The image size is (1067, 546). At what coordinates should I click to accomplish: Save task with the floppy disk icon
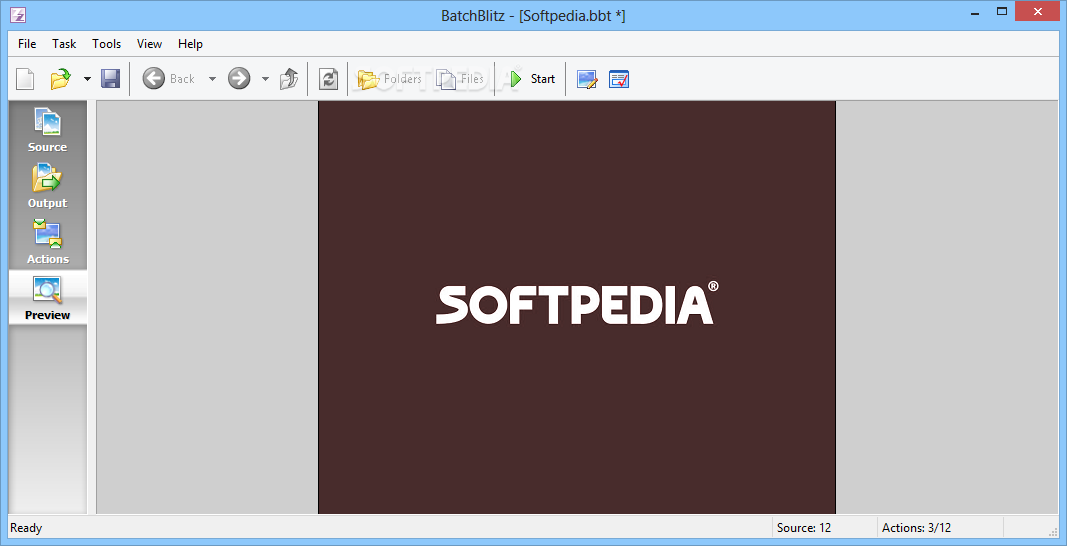(110, 79)
